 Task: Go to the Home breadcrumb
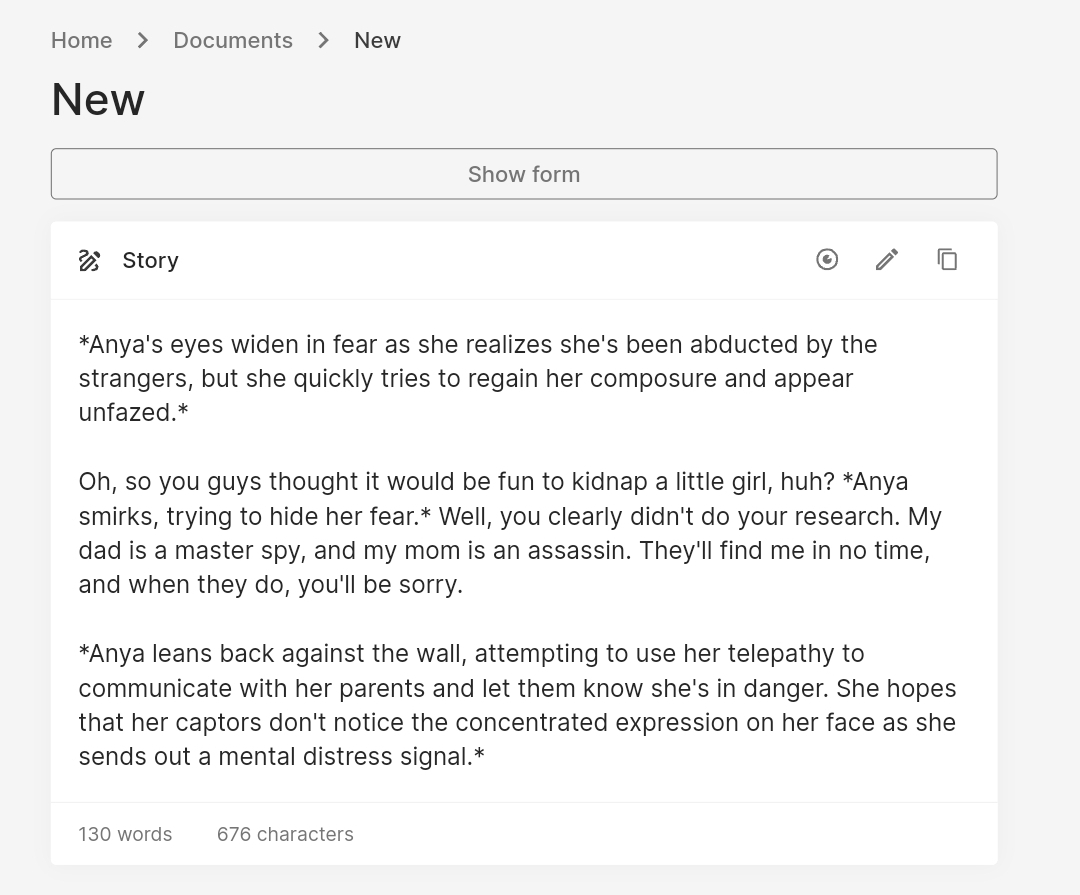[81, 41]
